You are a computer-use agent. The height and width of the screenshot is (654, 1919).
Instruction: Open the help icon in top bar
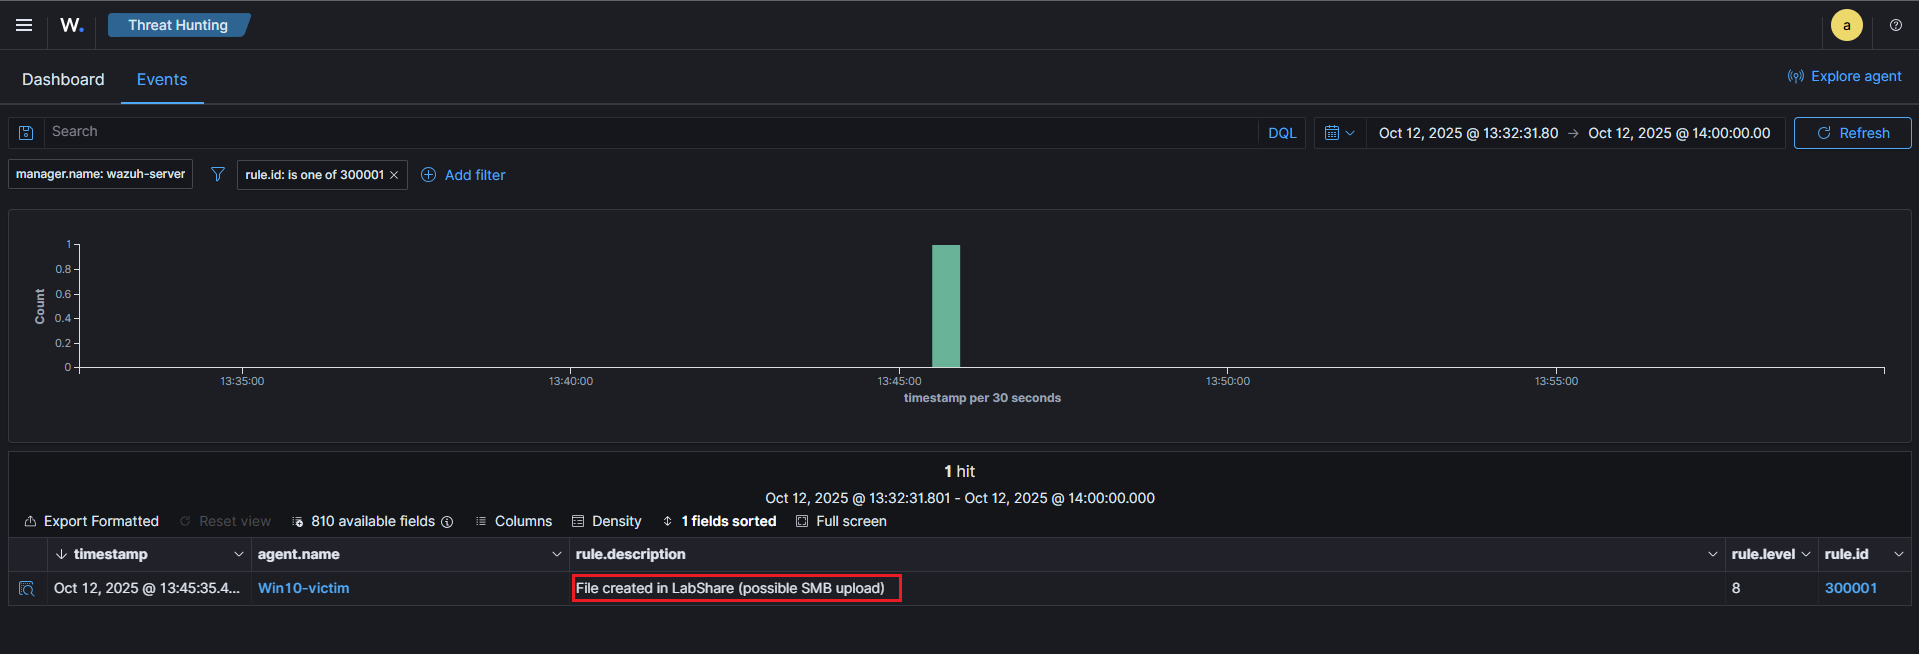tap(1895, 25)
